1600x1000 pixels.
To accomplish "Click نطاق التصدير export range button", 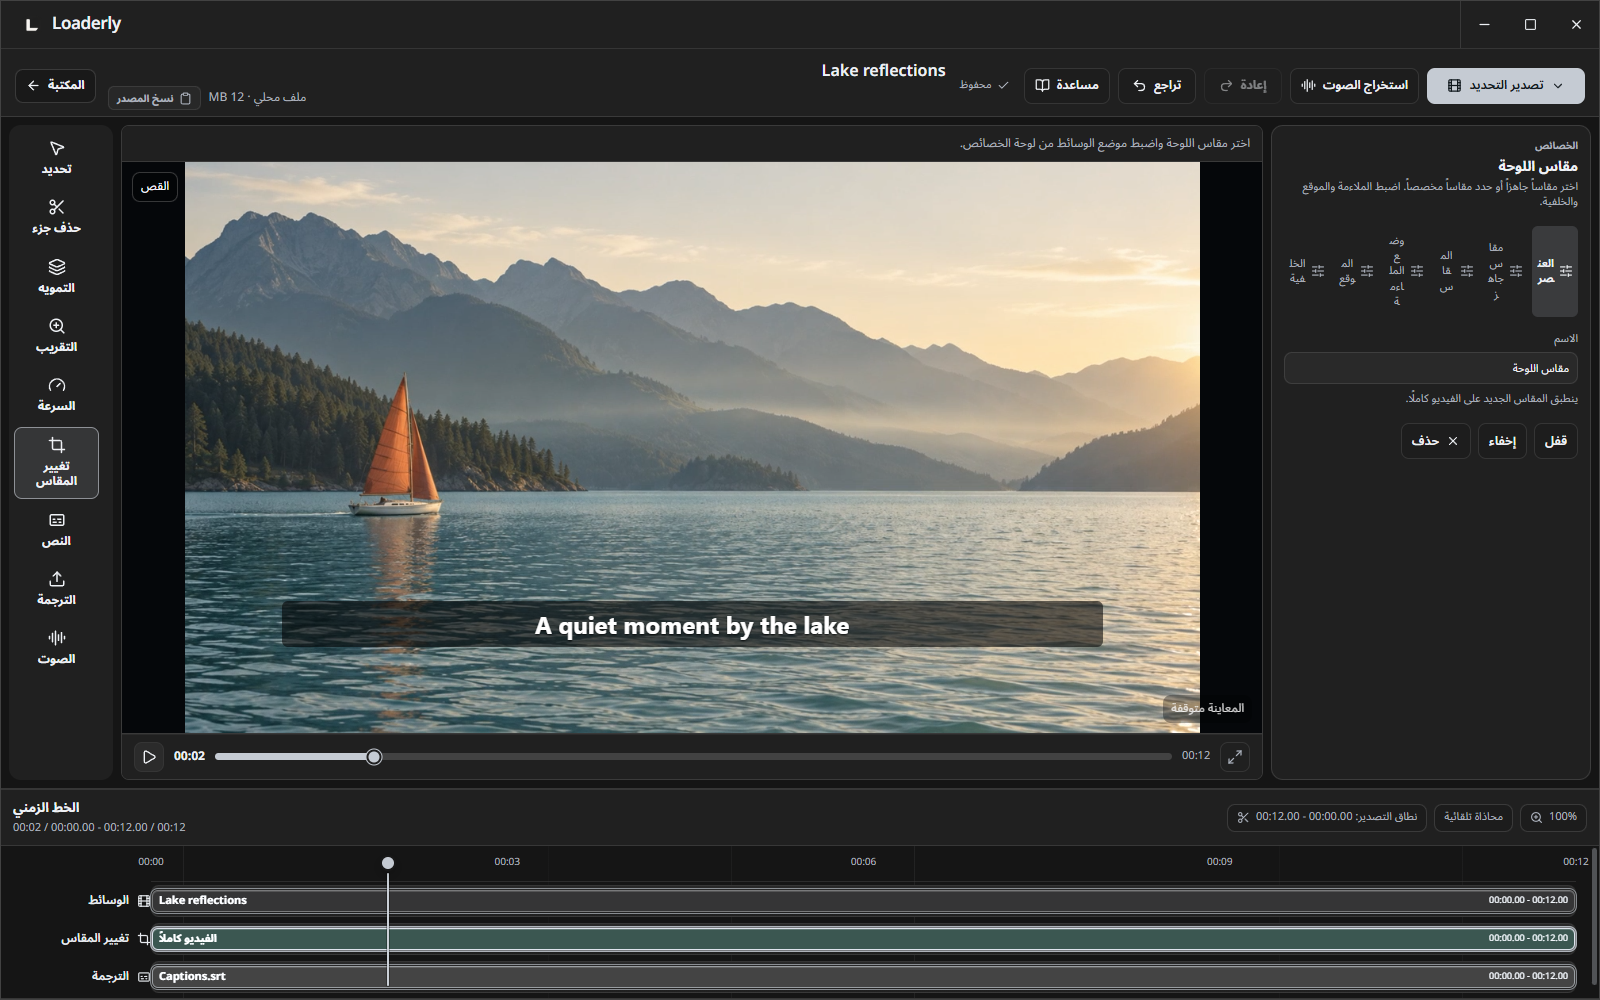I will click(x=1327, y=817).
